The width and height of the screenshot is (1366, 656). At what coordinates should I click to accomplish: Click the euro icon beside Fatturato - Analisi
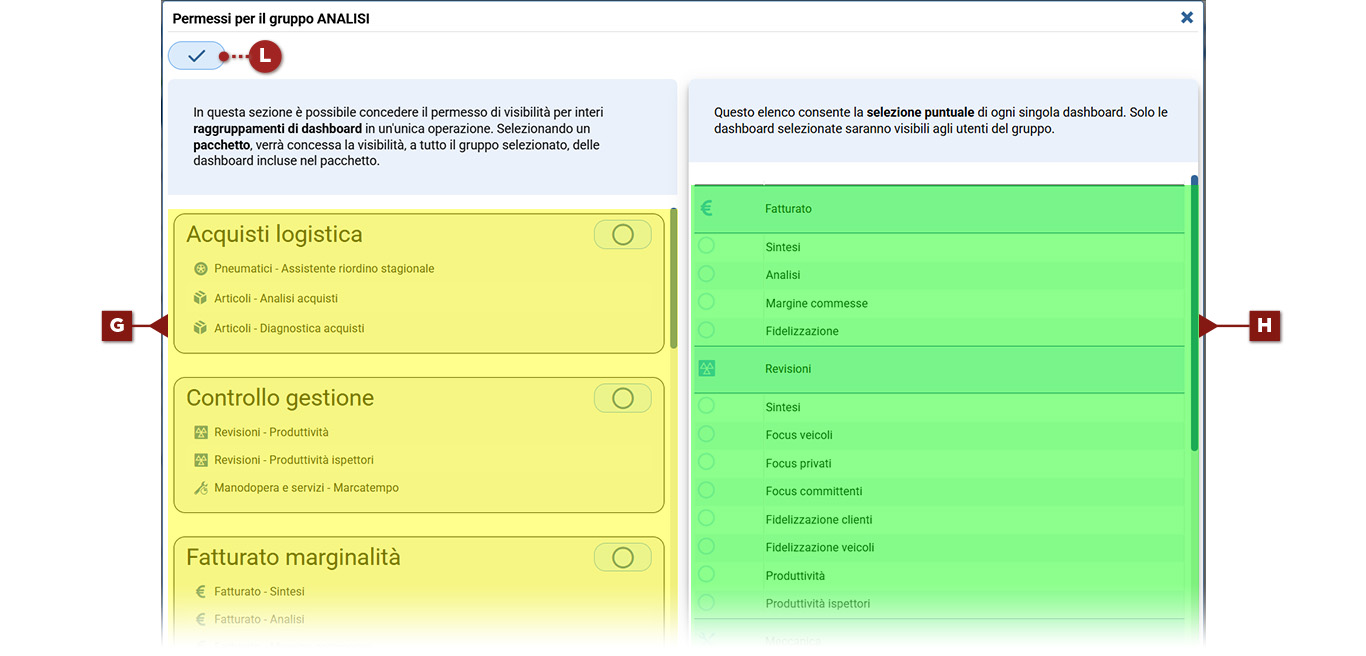pos(200,619)
